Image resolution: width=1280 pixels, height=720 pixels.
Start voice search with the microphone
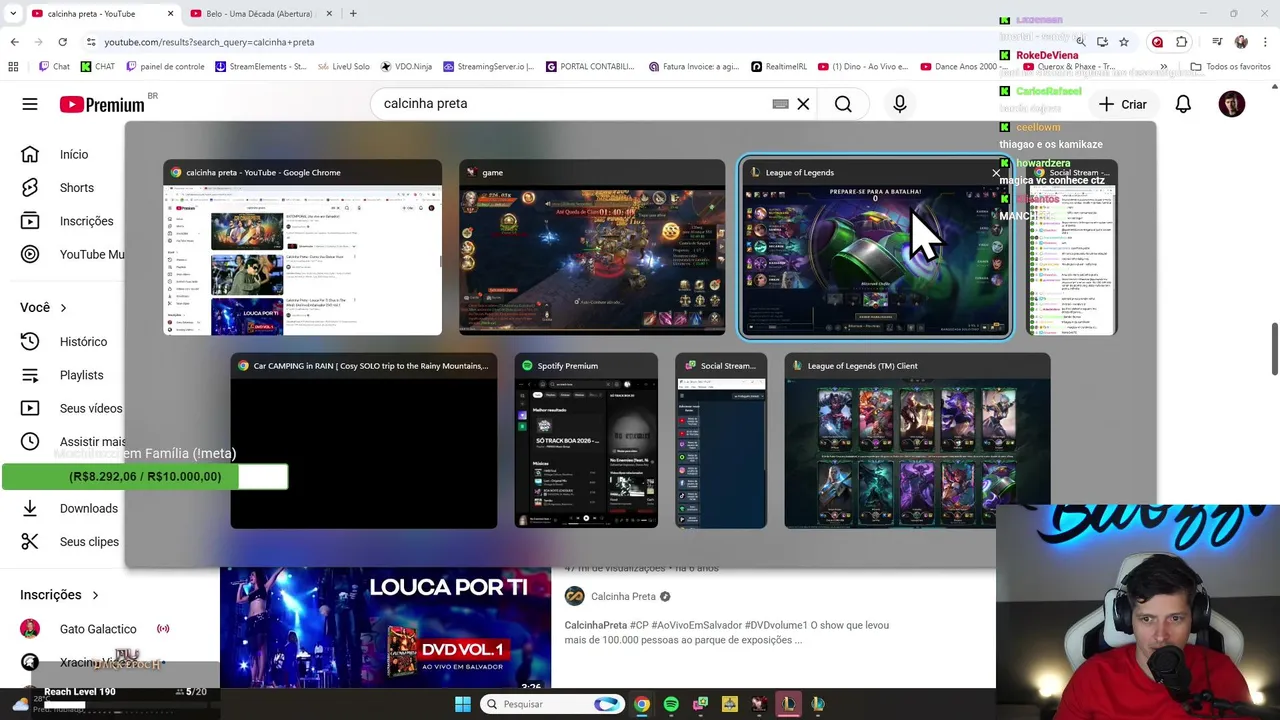pyautogui.click(x=899, y=104)
